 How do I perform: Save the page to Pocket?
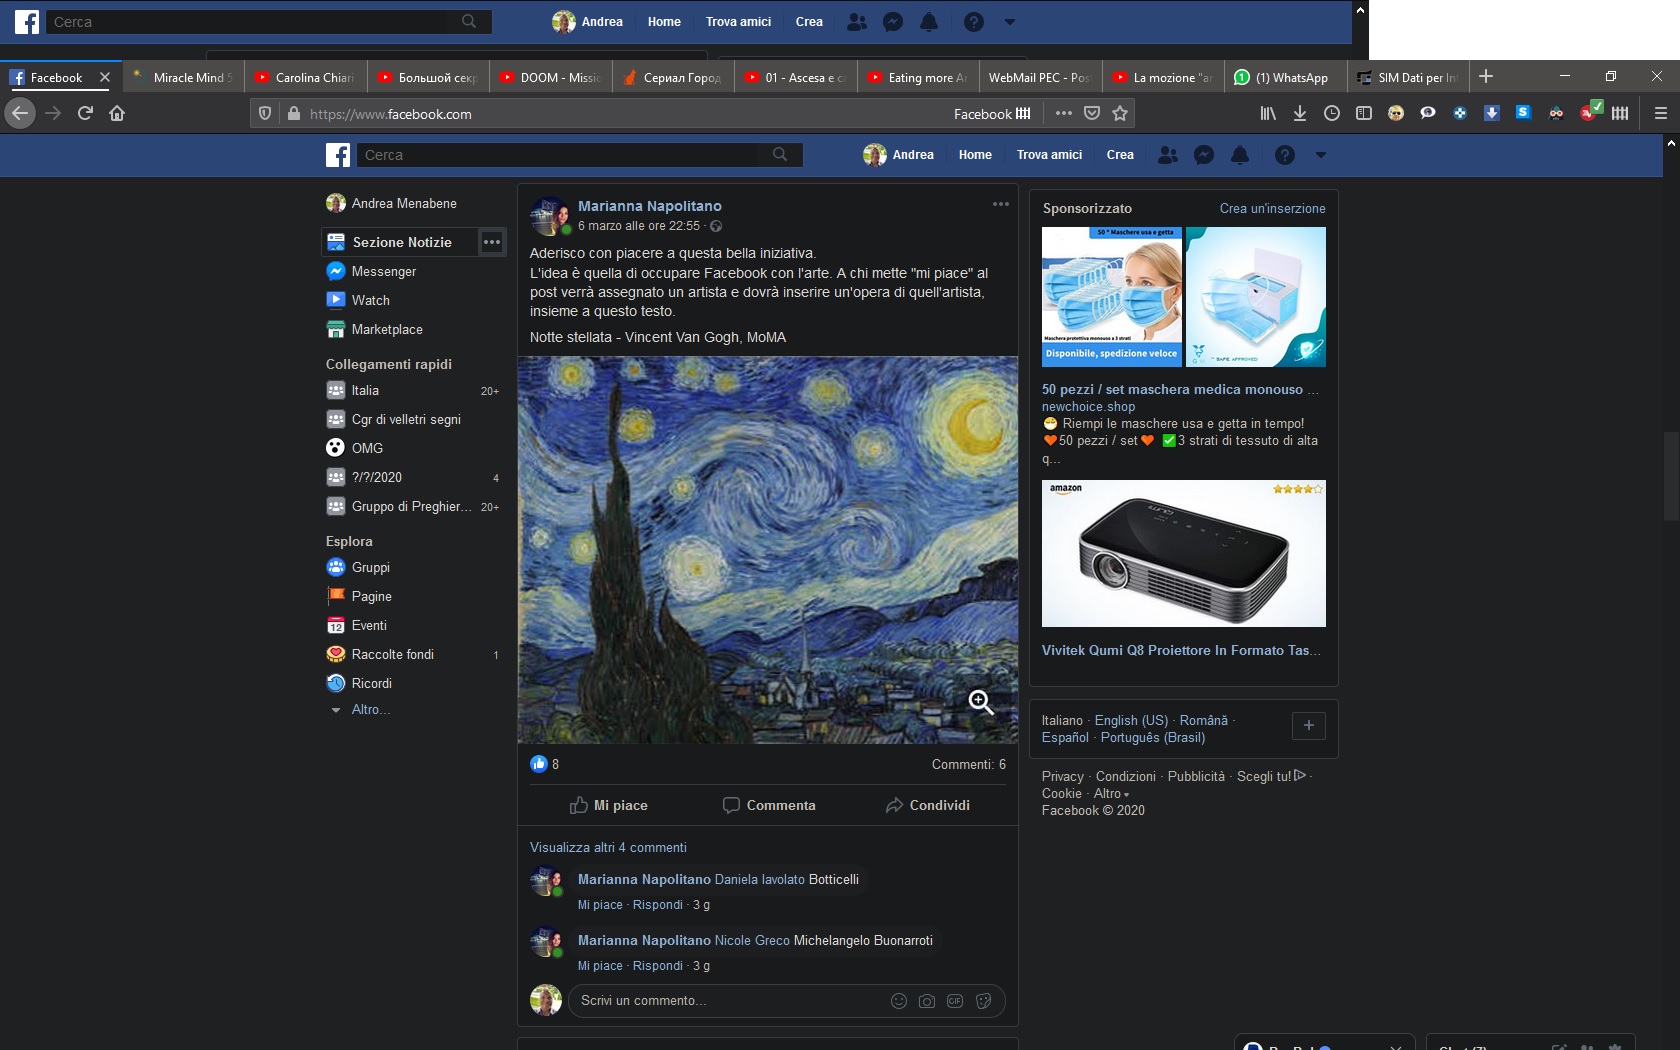click(x=1092, y=113)
